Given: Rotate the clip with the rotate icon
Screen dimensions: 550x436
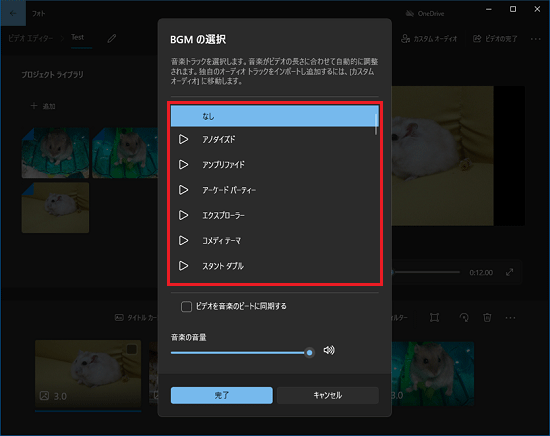Looking at the screenshot, I should [464, 318].
